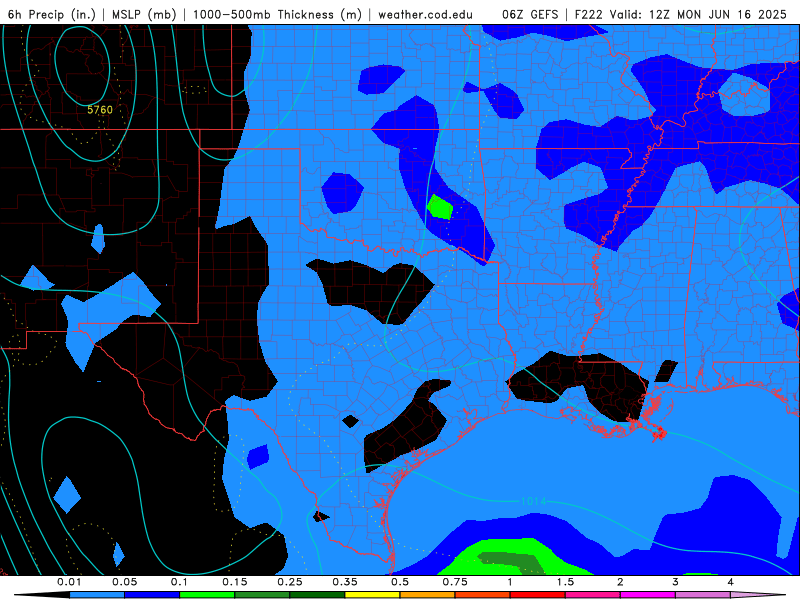Click the 0.1 legend value
The width and height of the screenshot is (800, 600).
(180, 582)
